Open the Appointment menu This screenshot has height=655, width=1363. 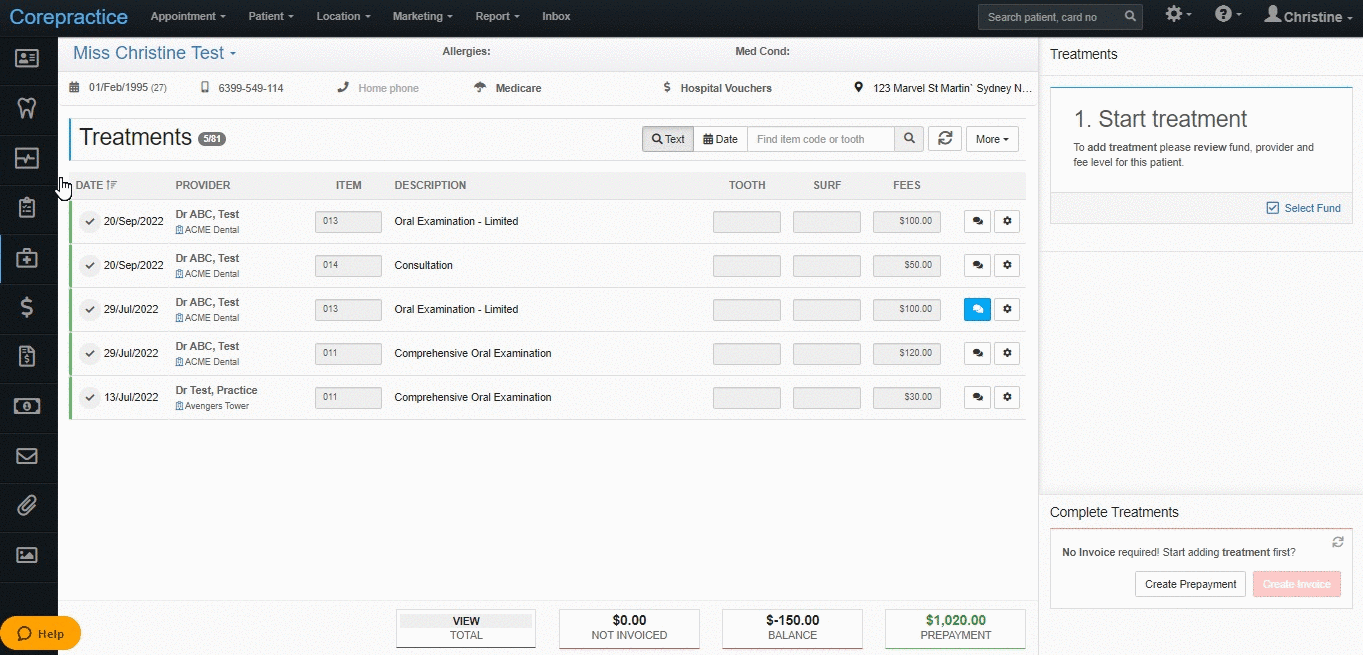(x=188, y=16)
